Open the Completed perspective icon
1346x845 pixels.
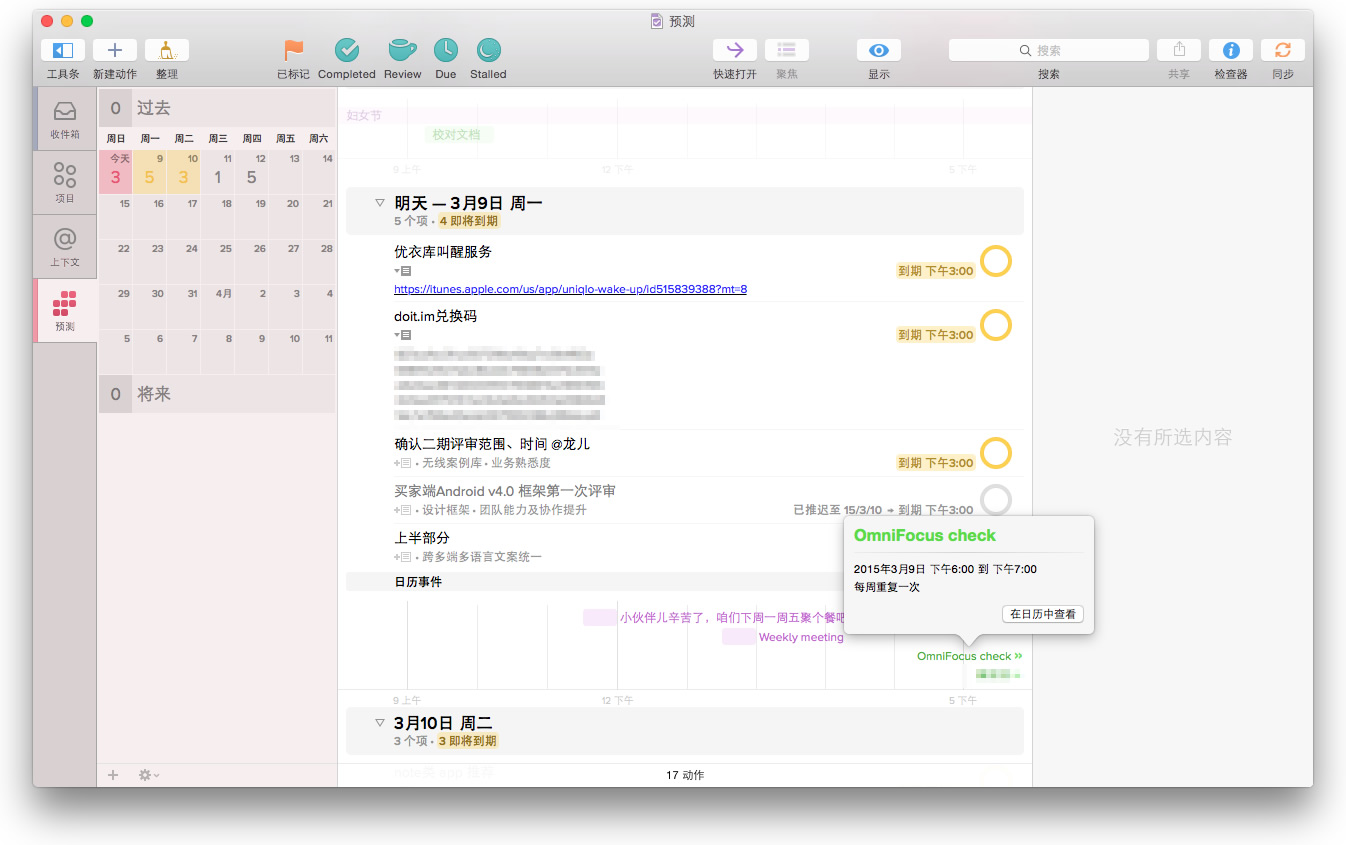(347, 51)
